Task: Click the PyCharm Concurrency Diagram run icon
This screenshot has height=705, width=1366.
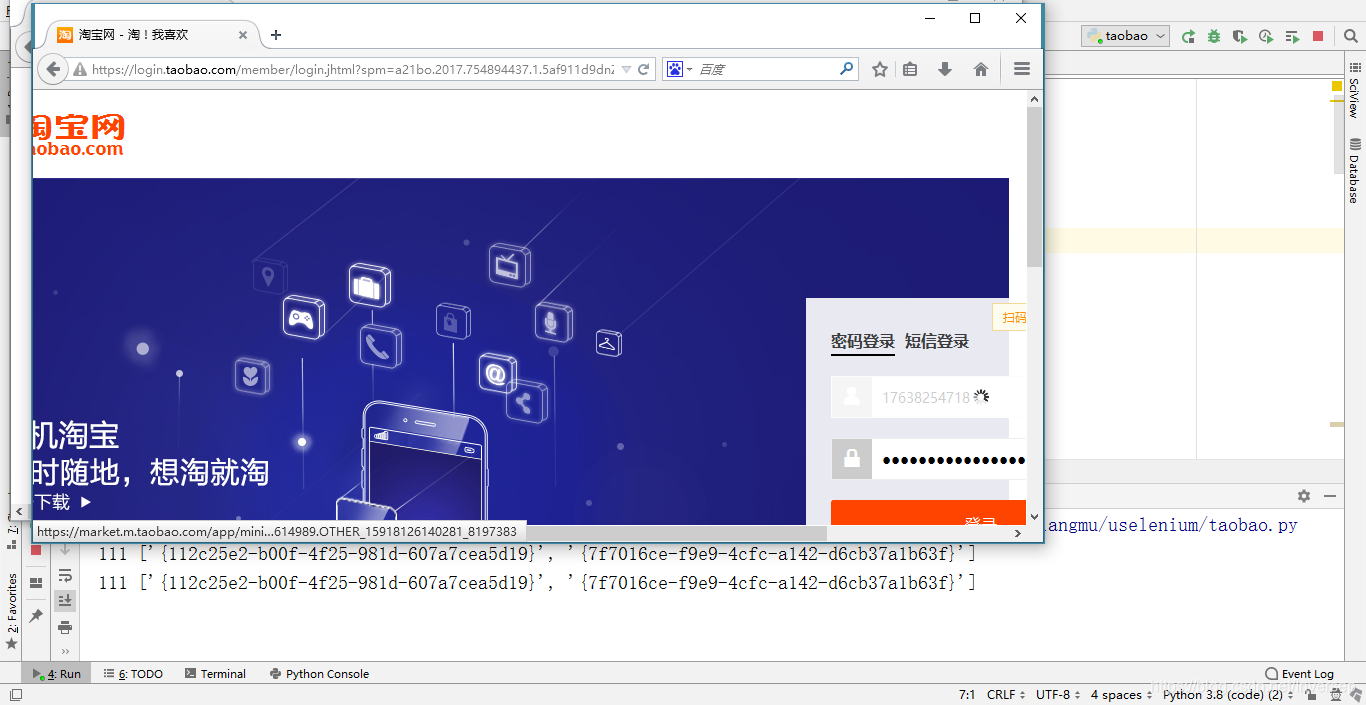Action: pyautogui.click(x=1292, y=36)
